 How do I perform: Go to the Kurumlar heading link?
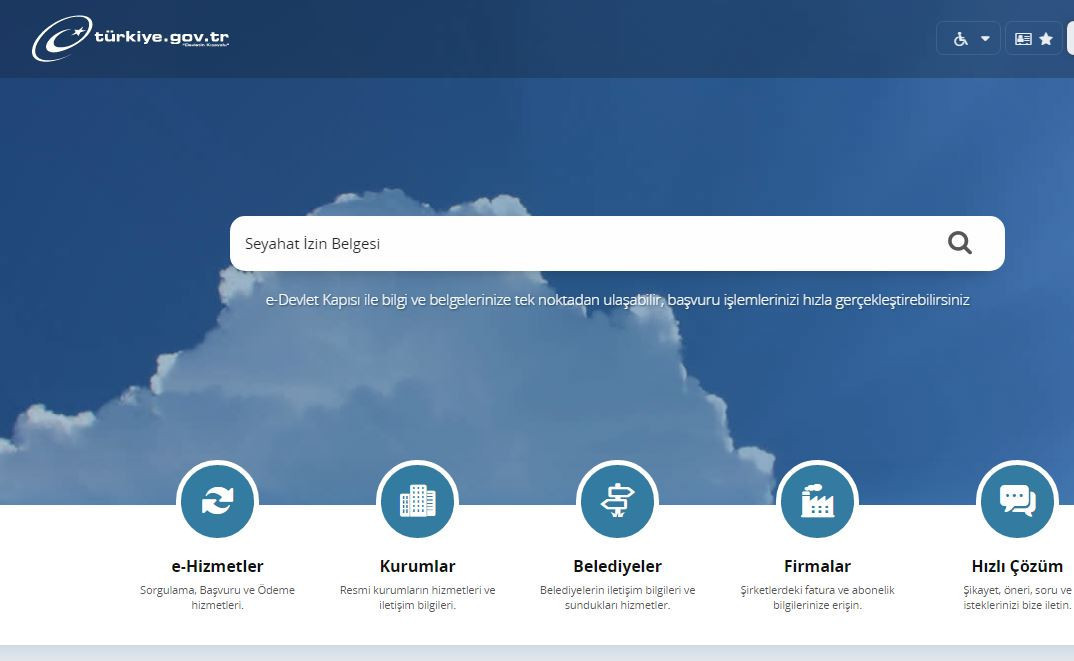point(417,566)
